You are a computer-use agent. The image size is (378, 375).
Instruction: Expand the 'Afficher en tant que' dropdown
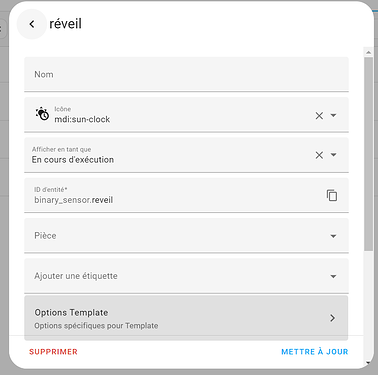333,155
